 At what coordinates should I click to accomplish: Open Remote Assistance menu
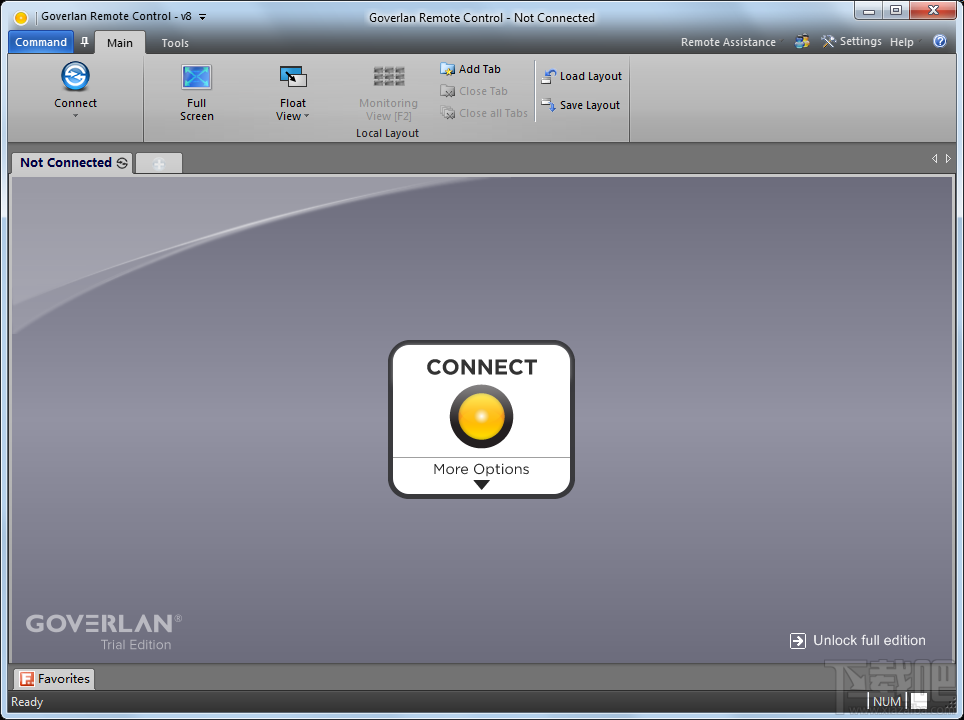click(728, 42)
